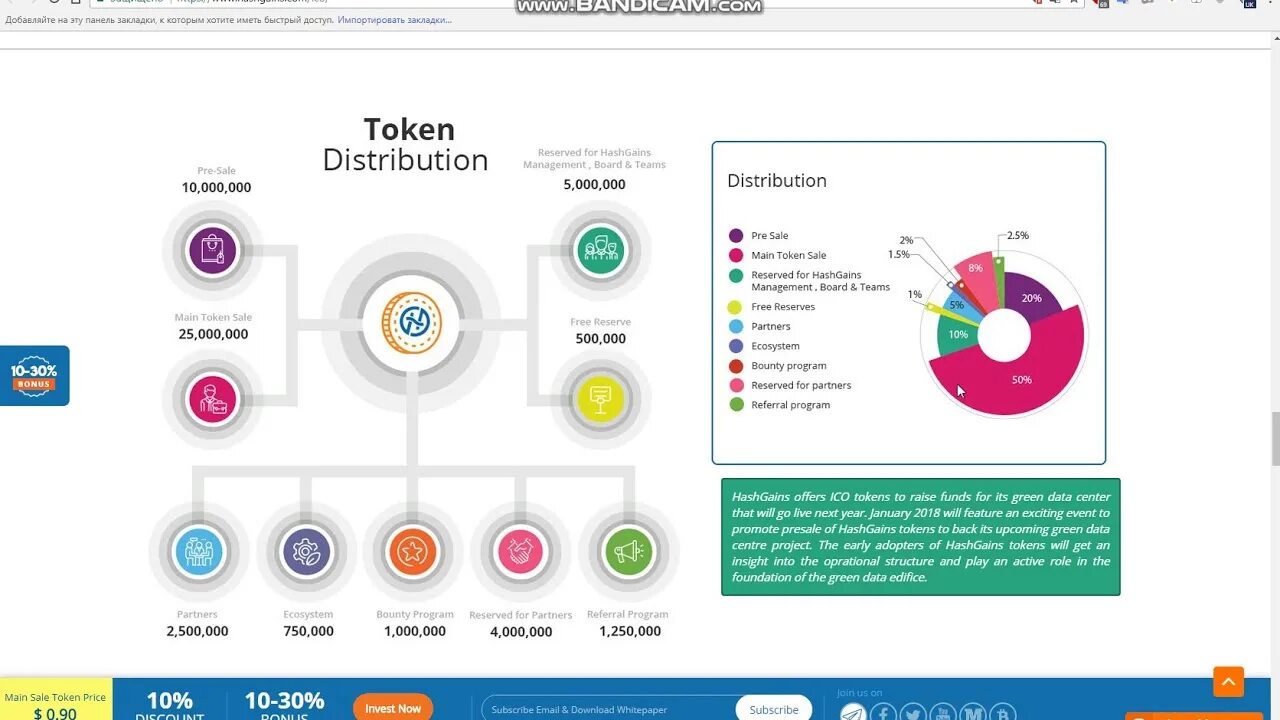
Task: Open the Facebook social link
Action: click(883, 712)
